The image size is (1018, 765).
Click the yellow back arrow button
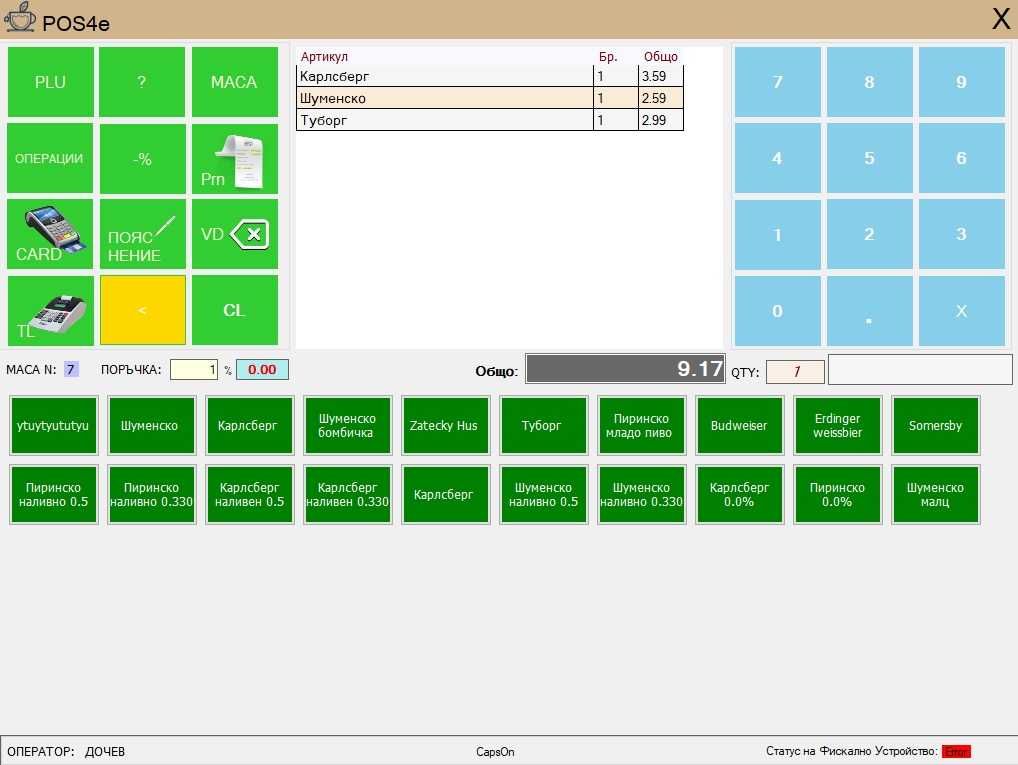pos(142,310)
